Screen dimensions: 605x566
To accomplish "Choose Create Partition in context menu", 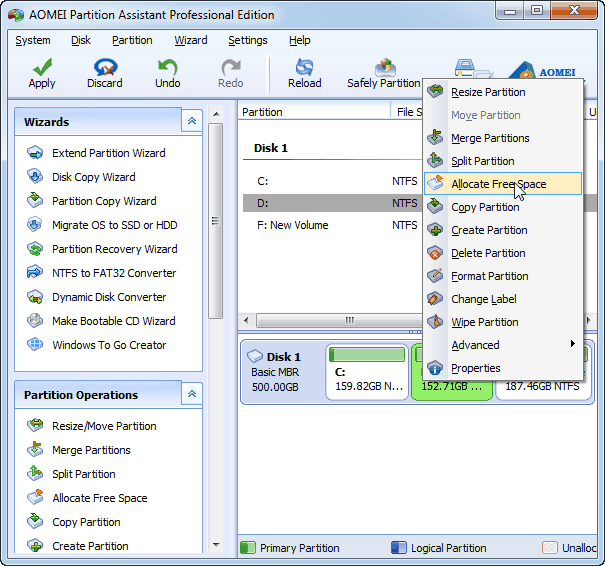I will pos(503,230).
